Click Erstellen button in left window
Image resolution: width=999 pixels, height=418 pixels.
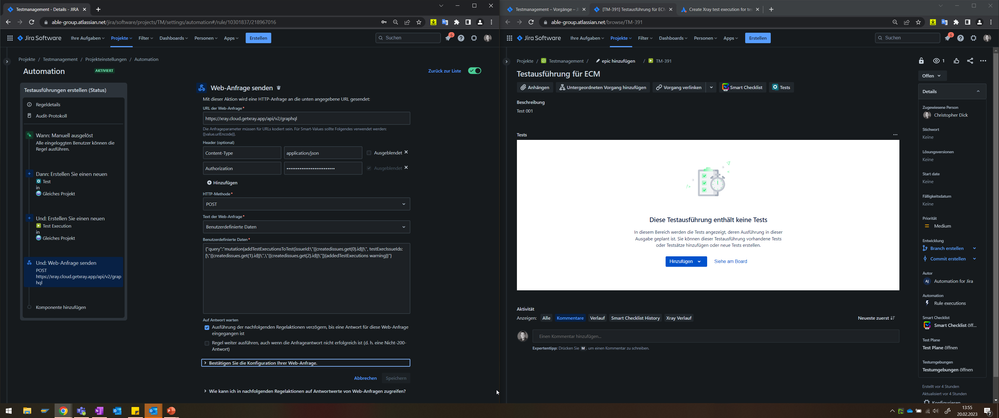point(258,38)
